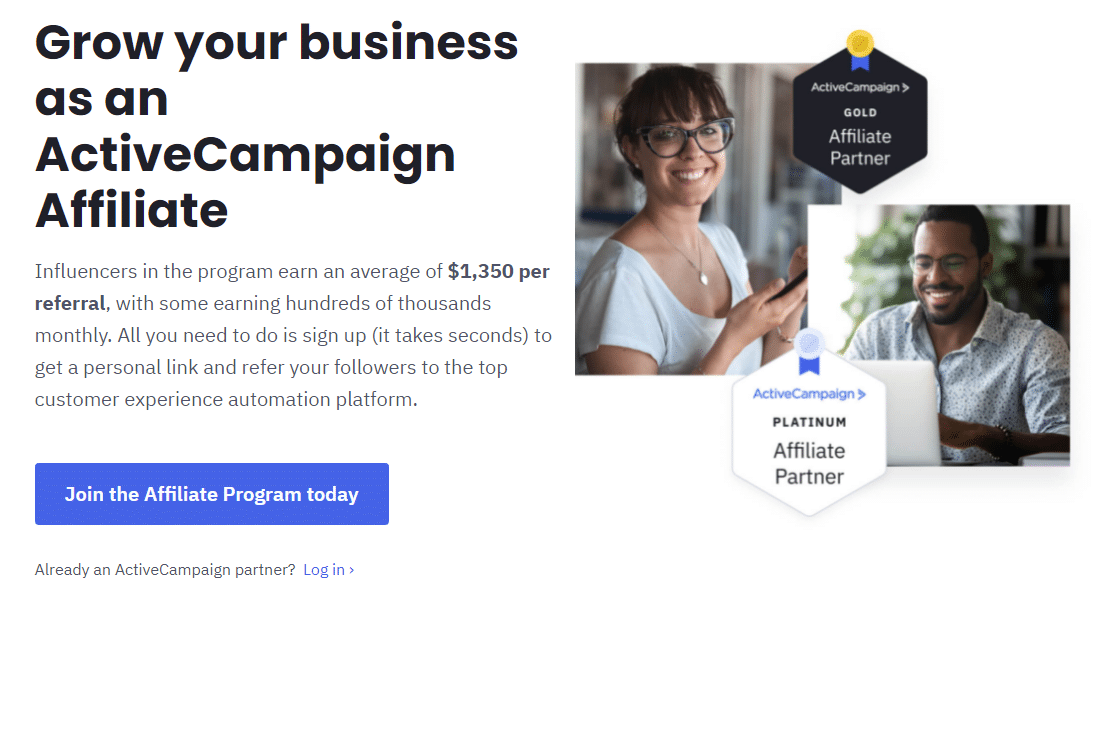This screenshot has width=1097, height=729.
Task: Click ActiveCampaign logo on platinum badge
Action: click(809, 394)
